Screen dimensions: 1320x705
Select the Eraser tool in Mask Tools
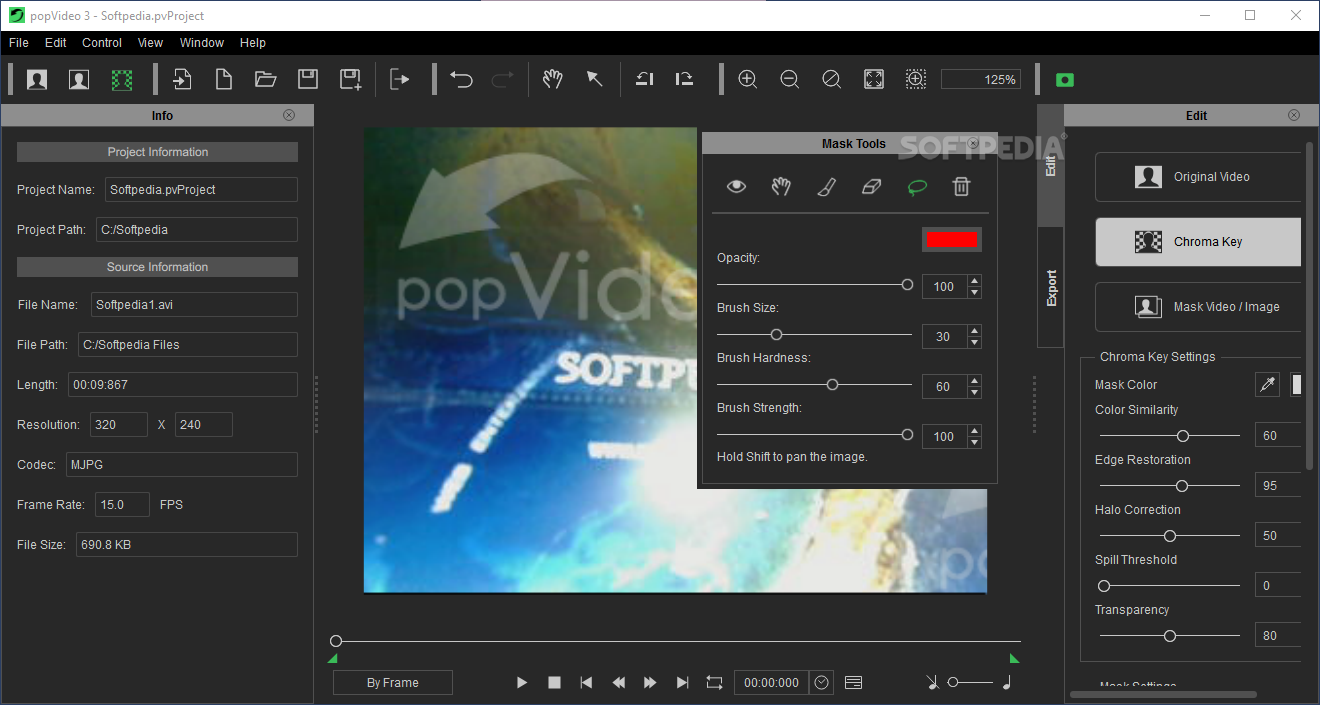[871, 186]
